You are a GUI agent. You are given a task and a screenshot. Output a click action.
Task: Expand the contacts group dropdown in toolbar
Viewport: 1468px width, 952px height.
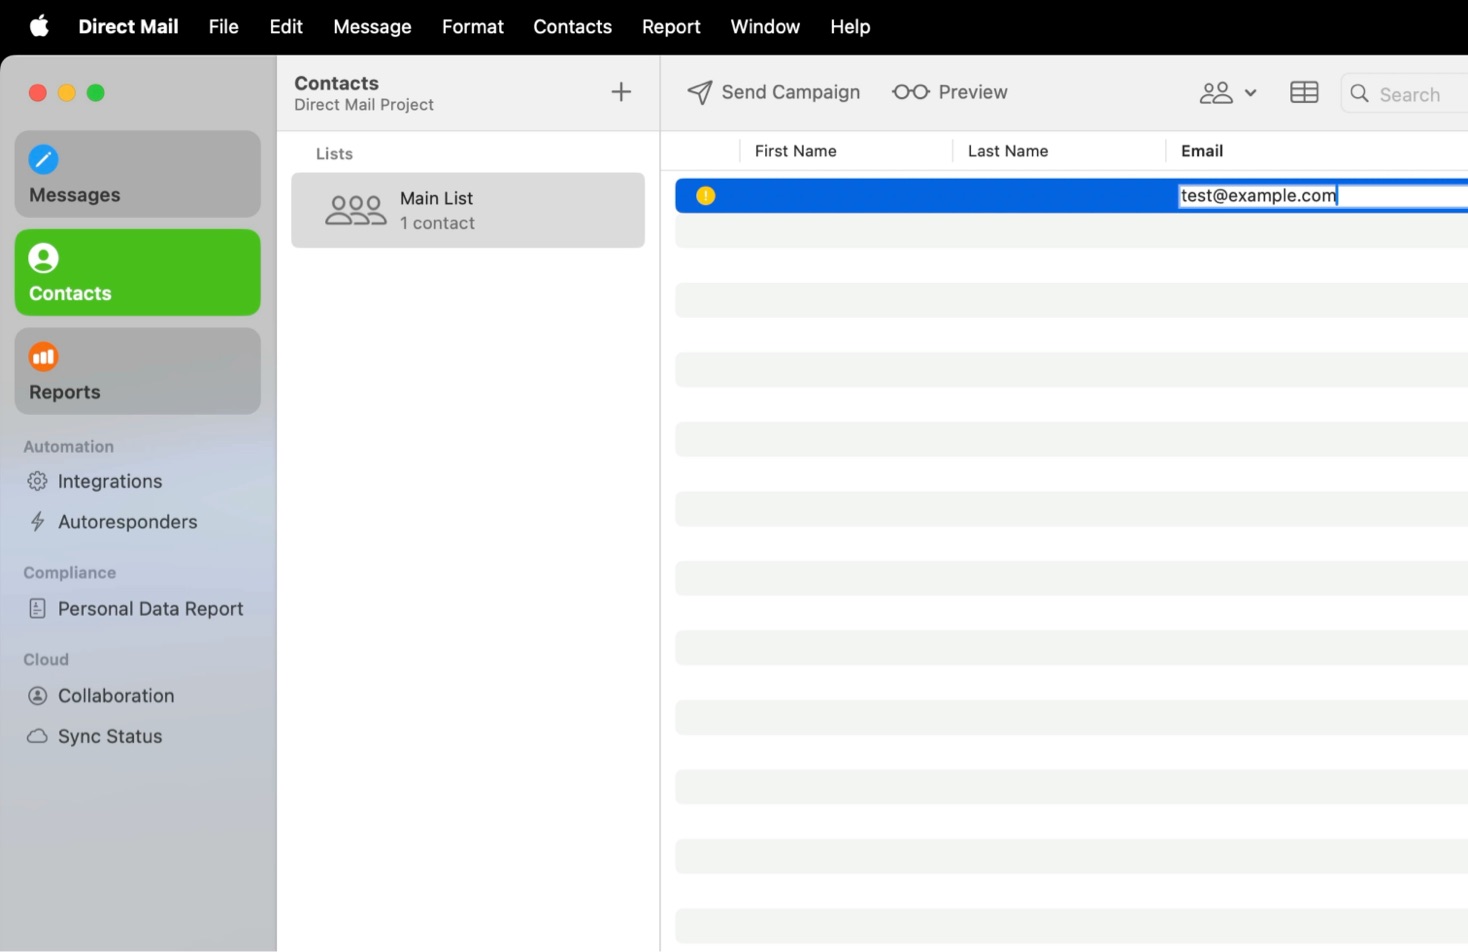(1227, 93)
